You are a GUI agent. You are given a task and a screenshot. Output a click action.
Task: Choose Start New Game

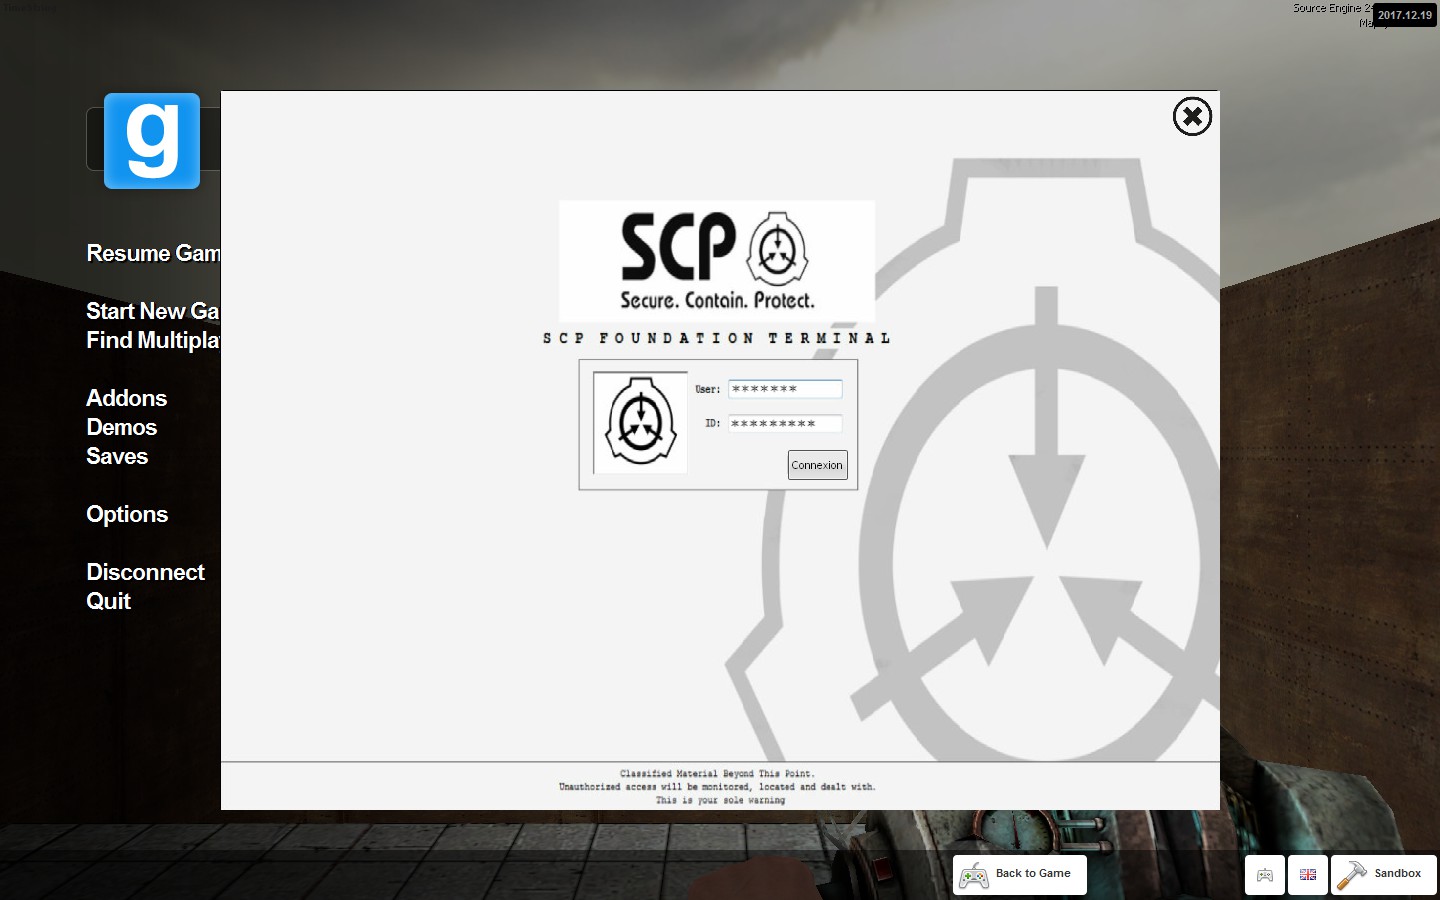pyautogui.click(x=153, y=311)
